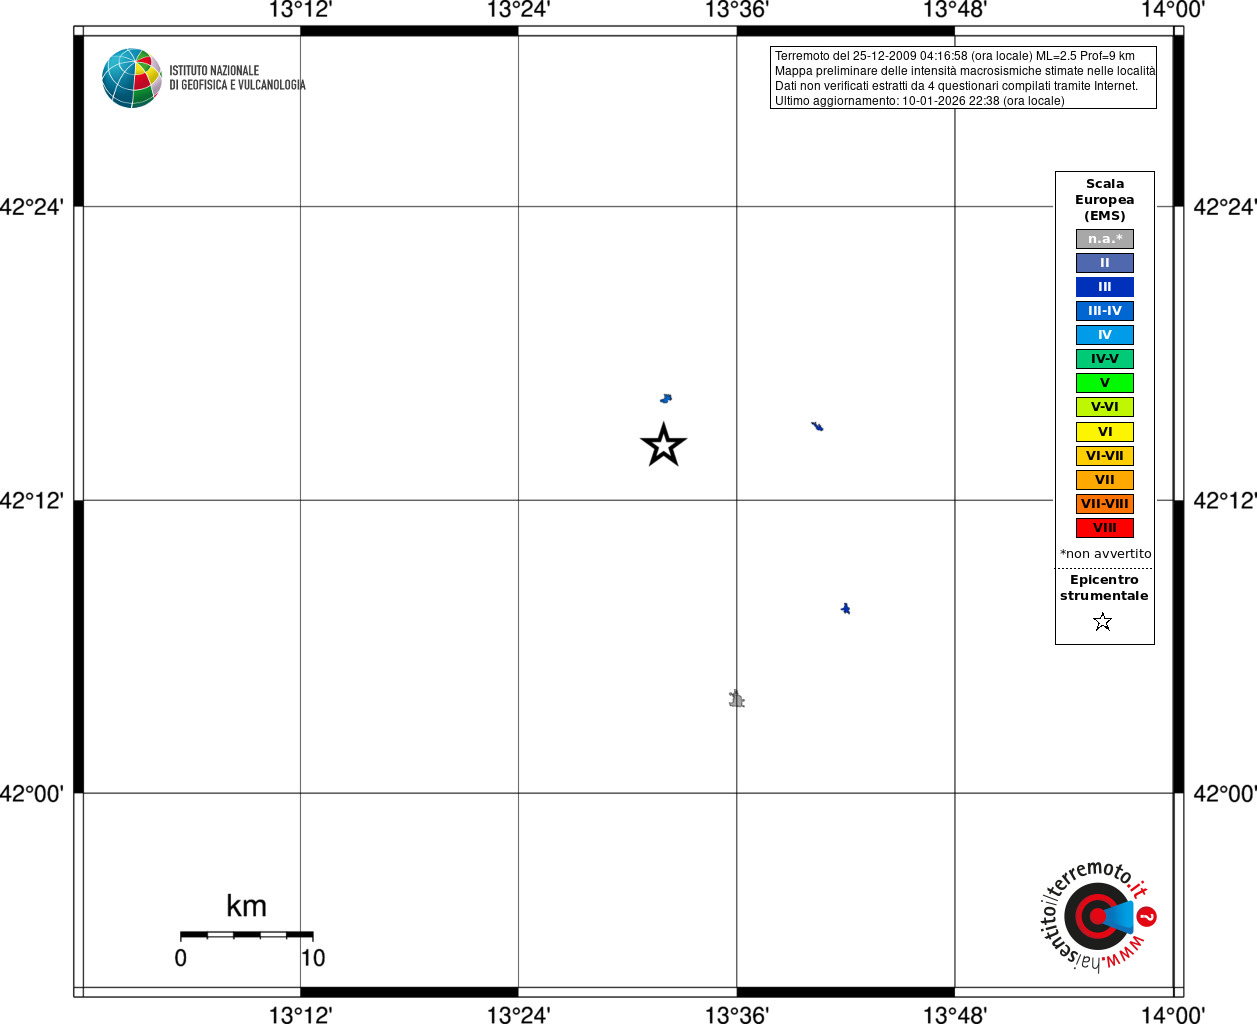Select the intensity IV cyan swatch
Image resolution: width=1257 pixels, height=1024 pixels.
1105,335
